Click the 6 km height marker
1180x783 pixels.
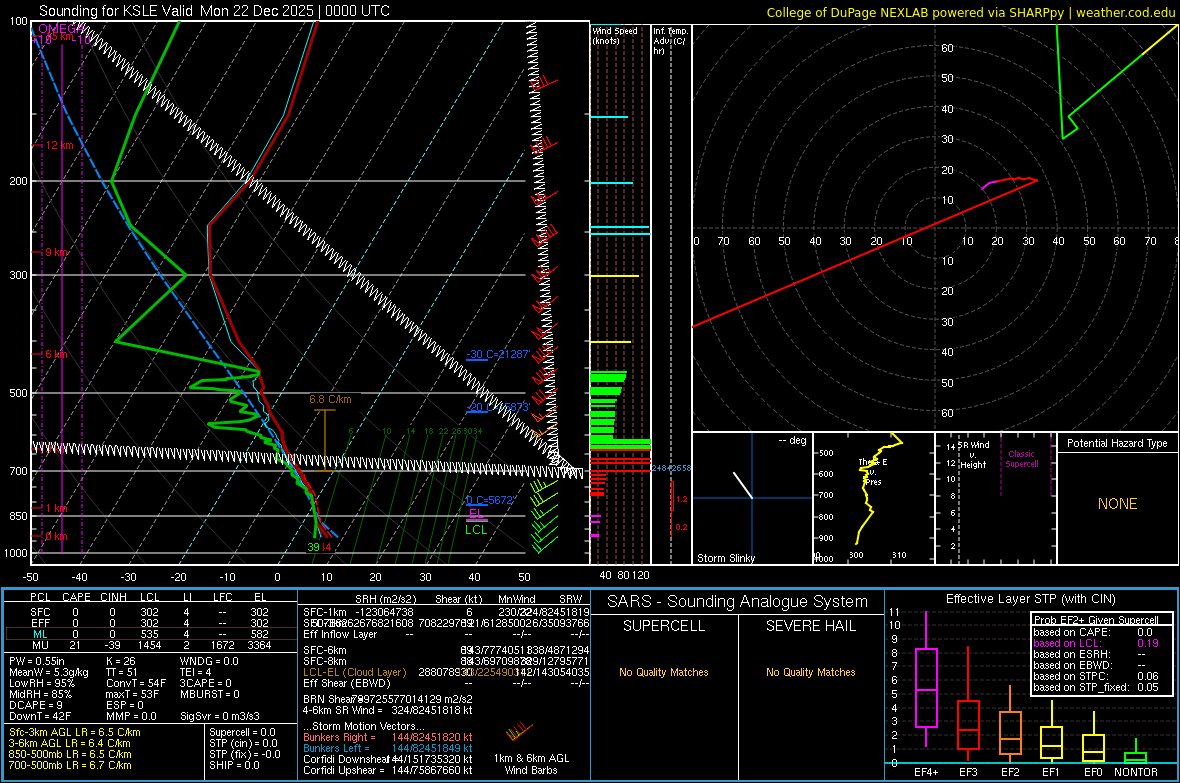click(57, 354)
